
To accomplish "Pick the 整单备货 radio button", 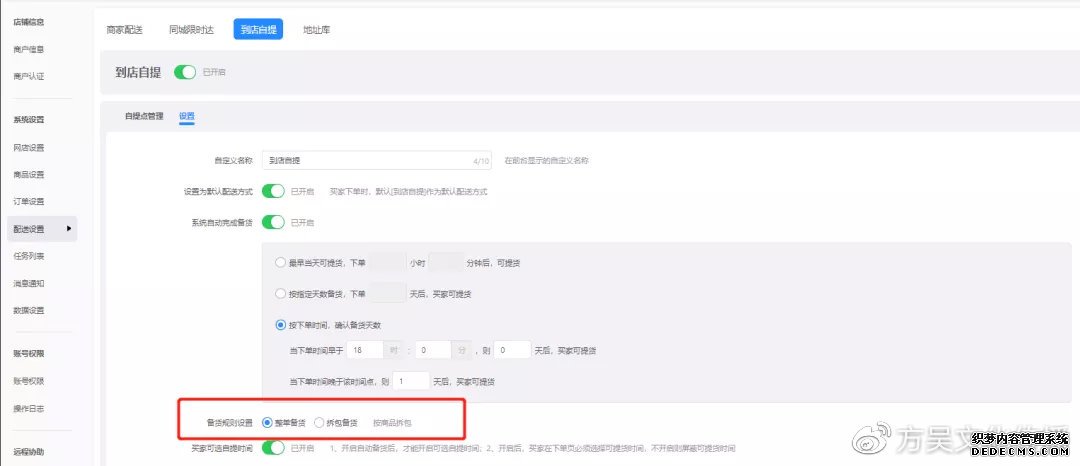I will tap(267, 423).
